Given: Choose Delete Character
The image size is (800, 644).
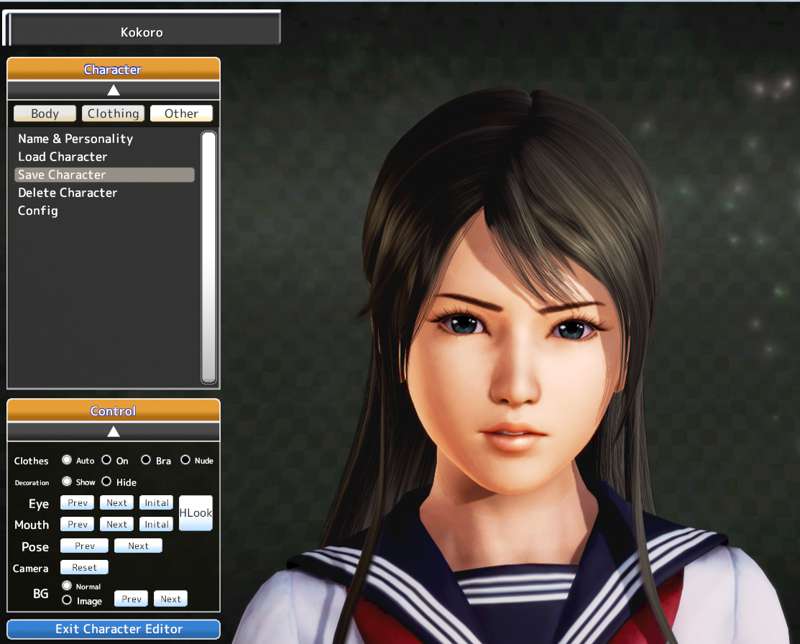Looking at the screenshot, I should point(67,192).
